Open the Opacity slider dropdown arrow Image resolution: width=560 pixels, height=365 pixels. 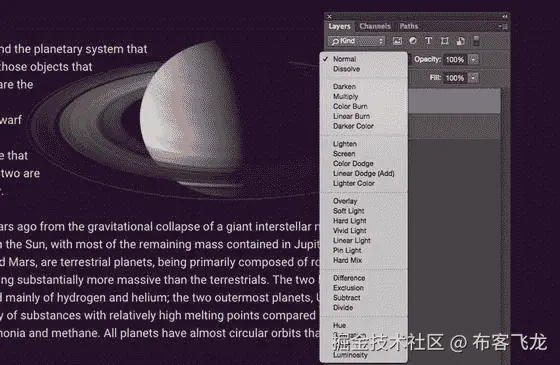tap(474, 59)
